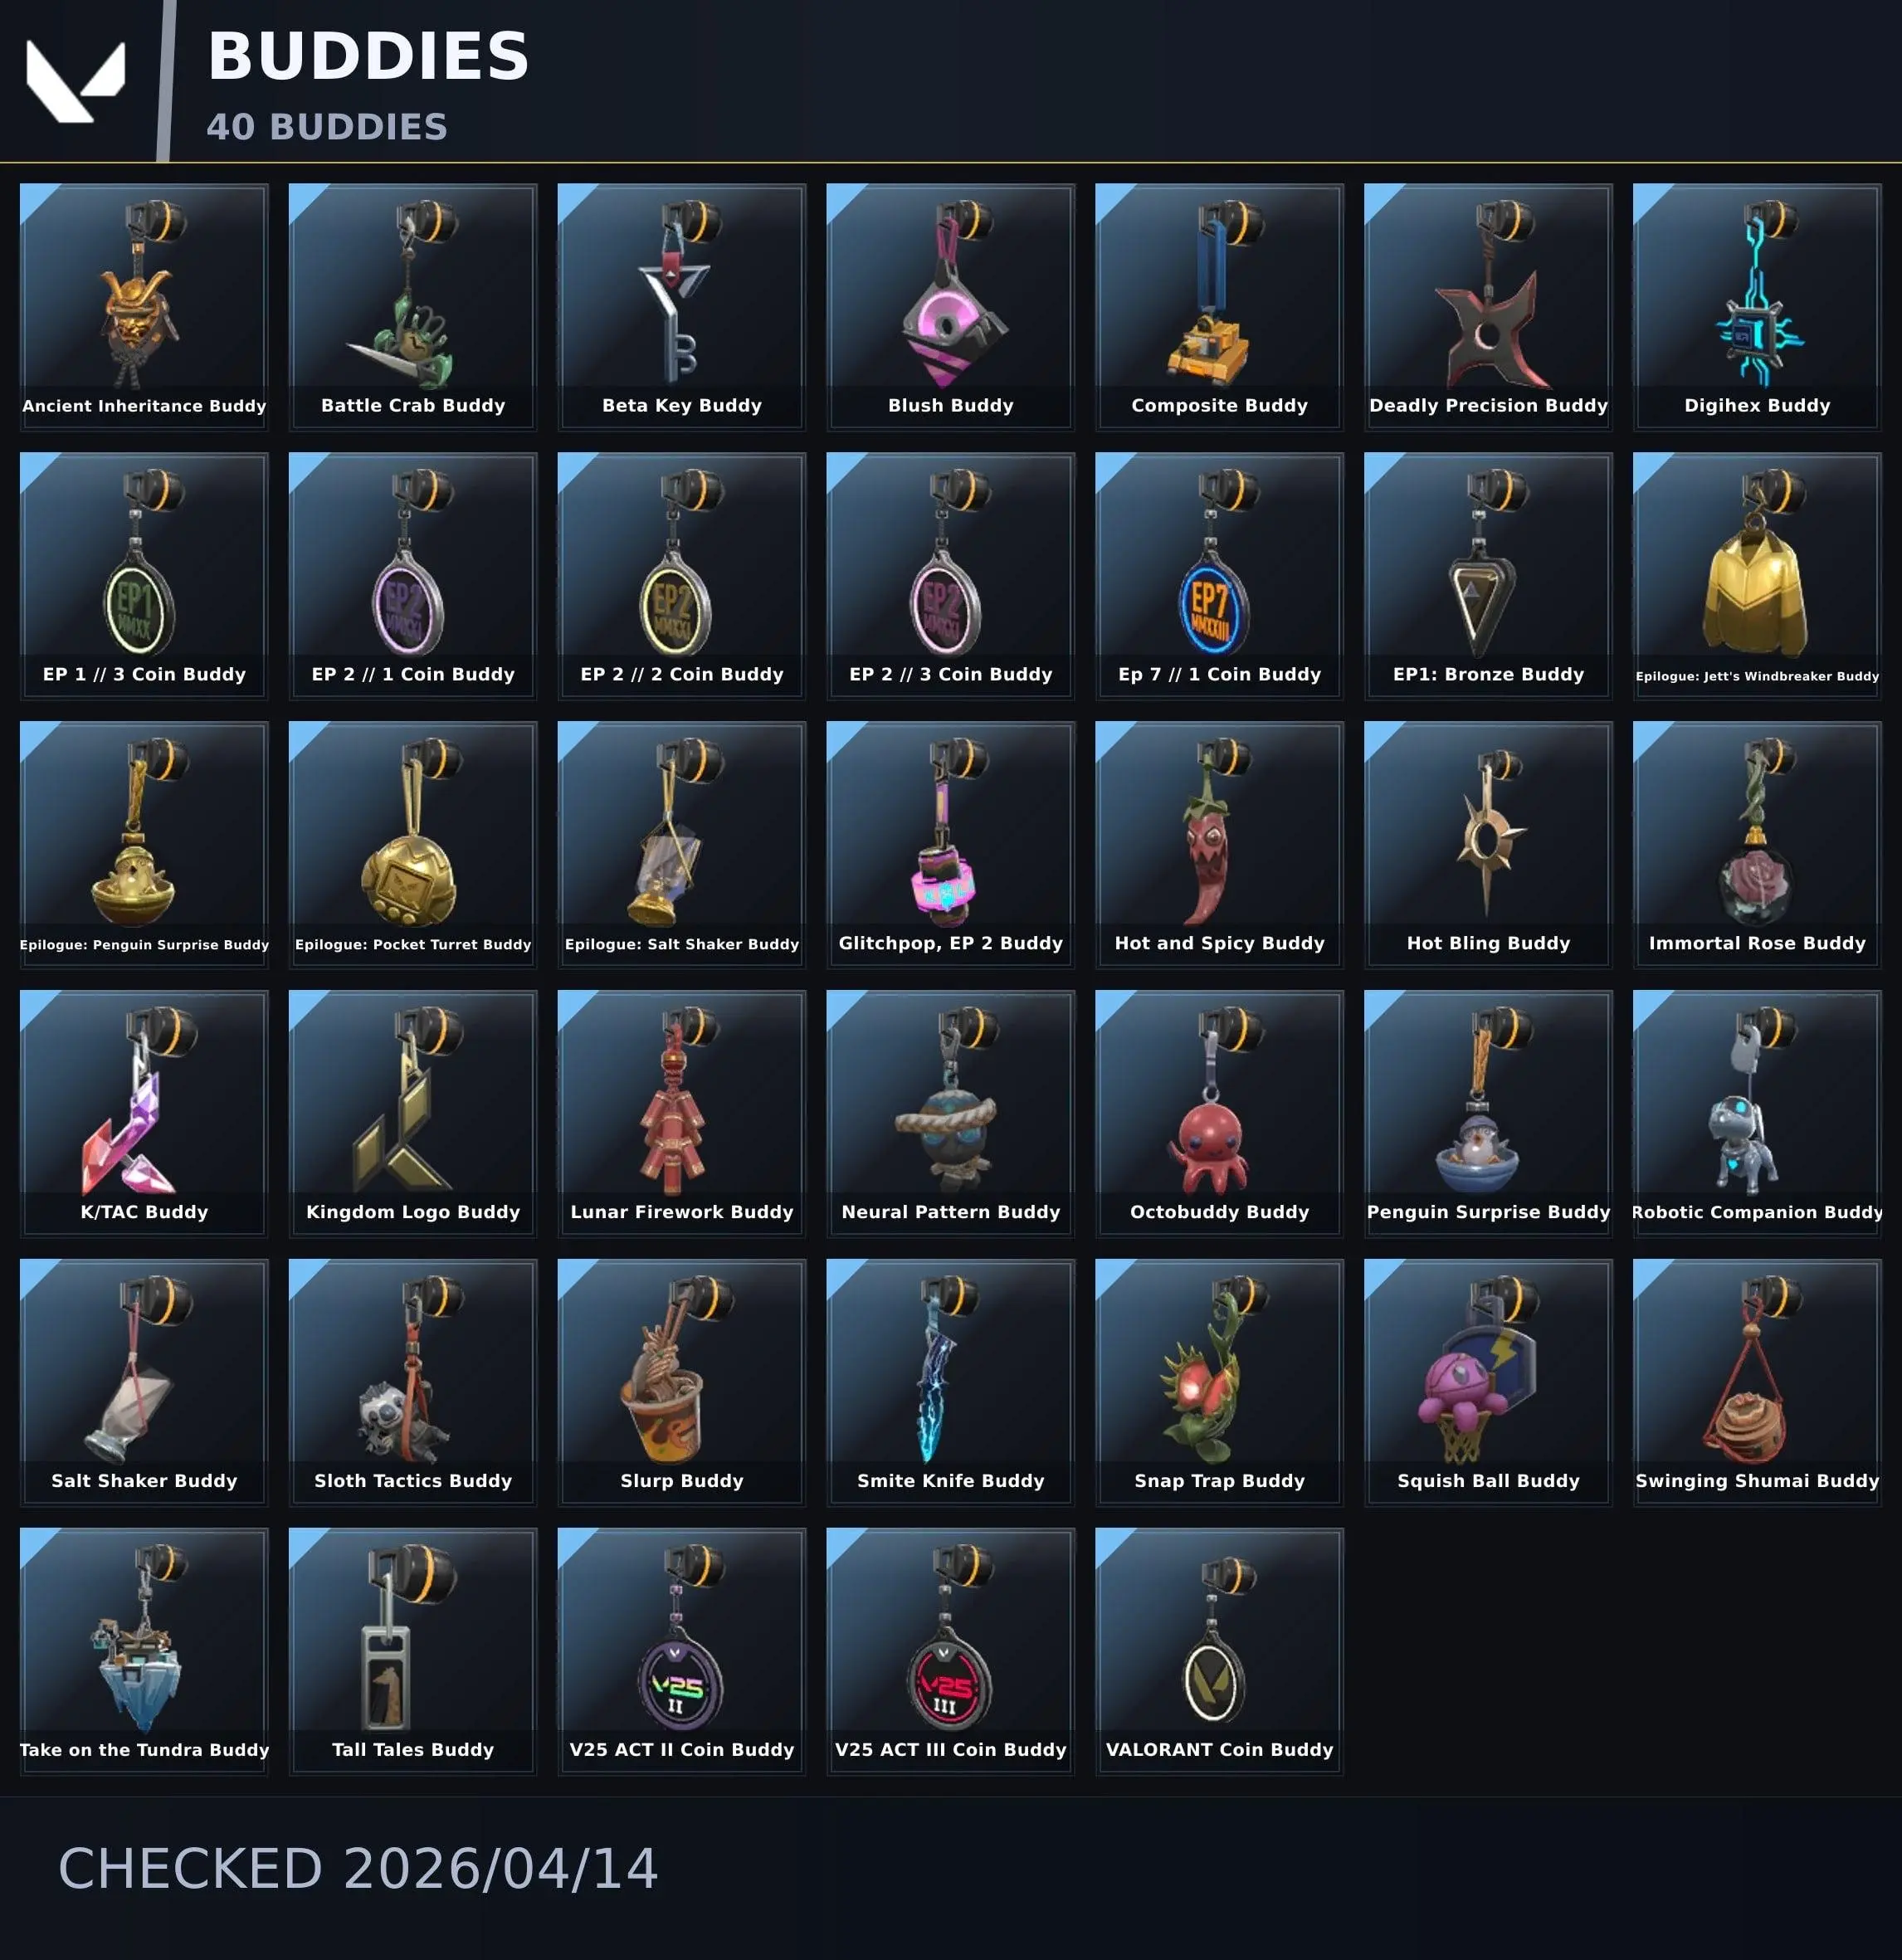Select the Robotic Companion Buddy
The image size is (1902, 1960).
(1757, 1114)
